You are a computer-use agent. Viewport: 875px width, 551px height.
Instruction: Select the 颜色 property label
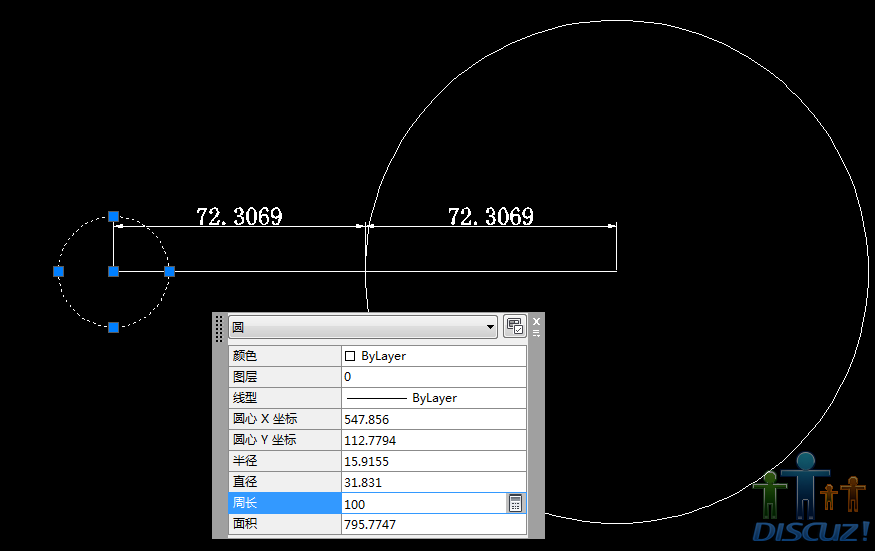click(x=285, y=356)
